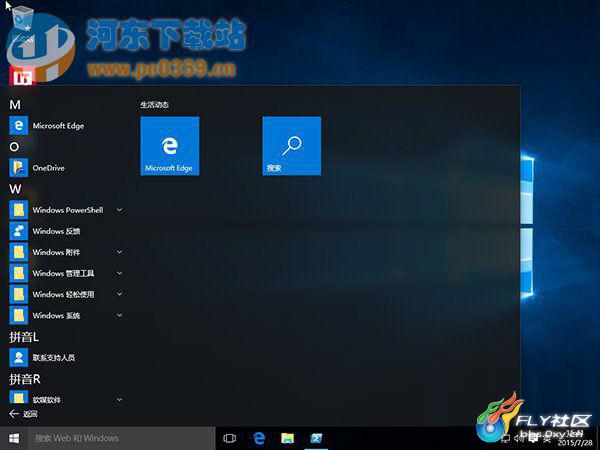
Task: Select the active app icon right of File Explorer
Action: 316,438
